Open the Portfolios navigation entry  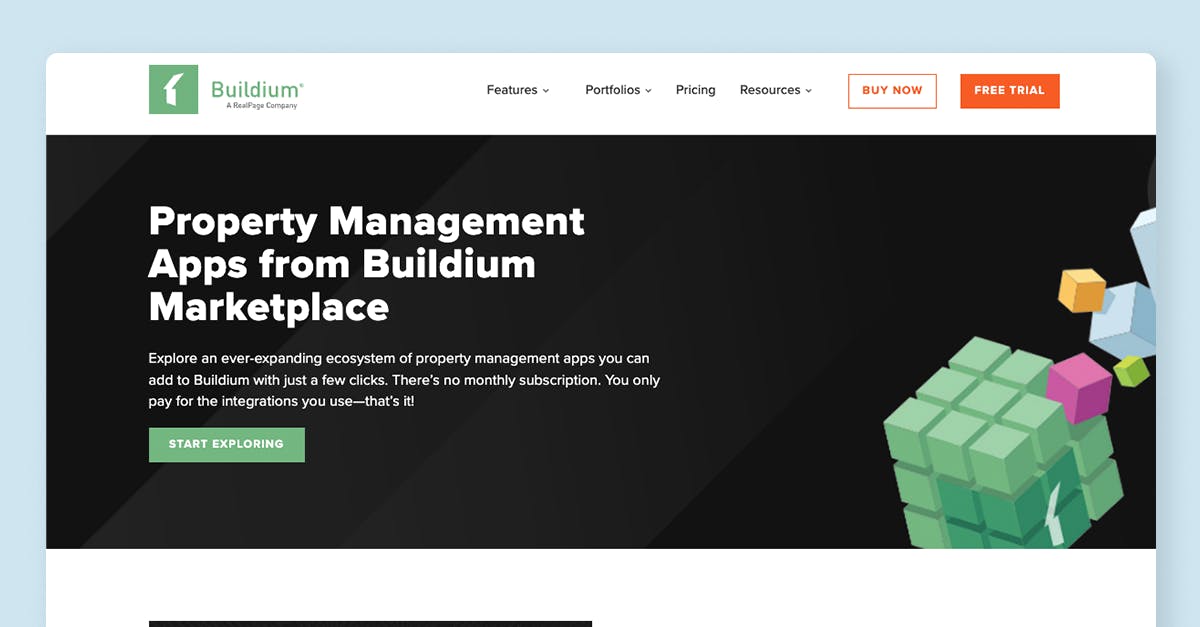point(613,89)
